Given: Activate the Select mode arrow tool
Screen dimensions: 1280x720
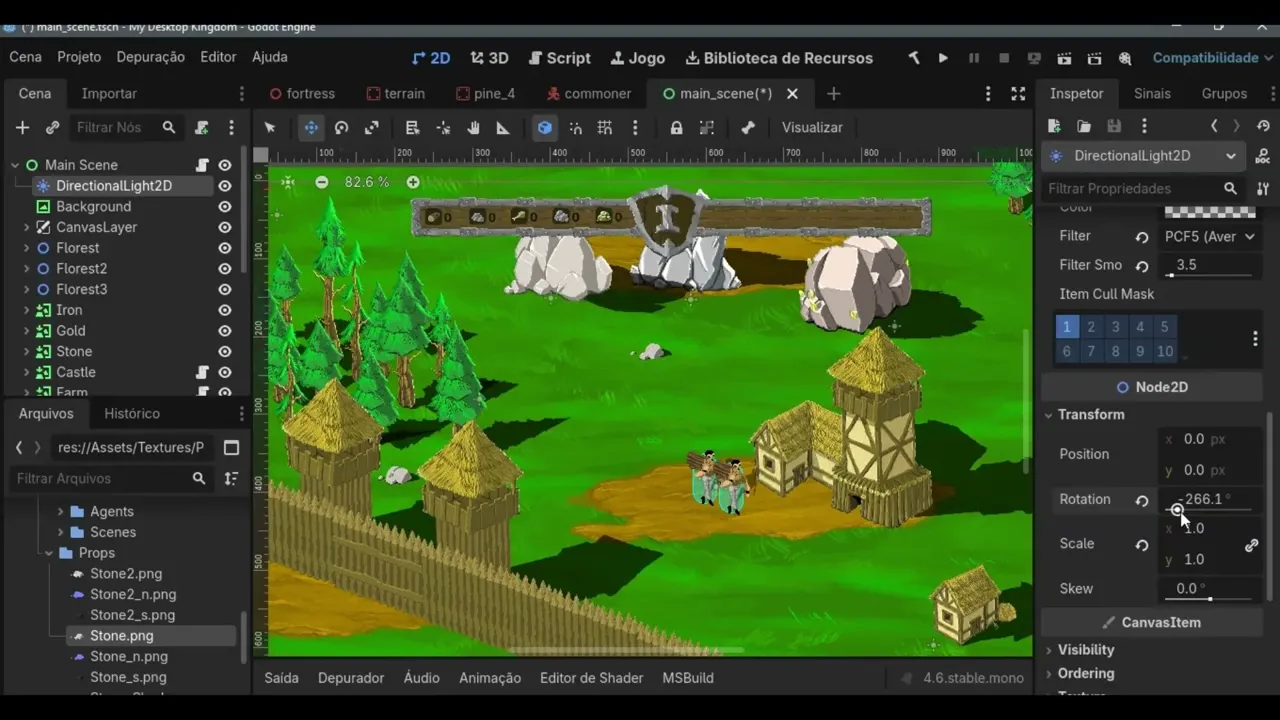Looking at the screenshot, I should point(270,127).
